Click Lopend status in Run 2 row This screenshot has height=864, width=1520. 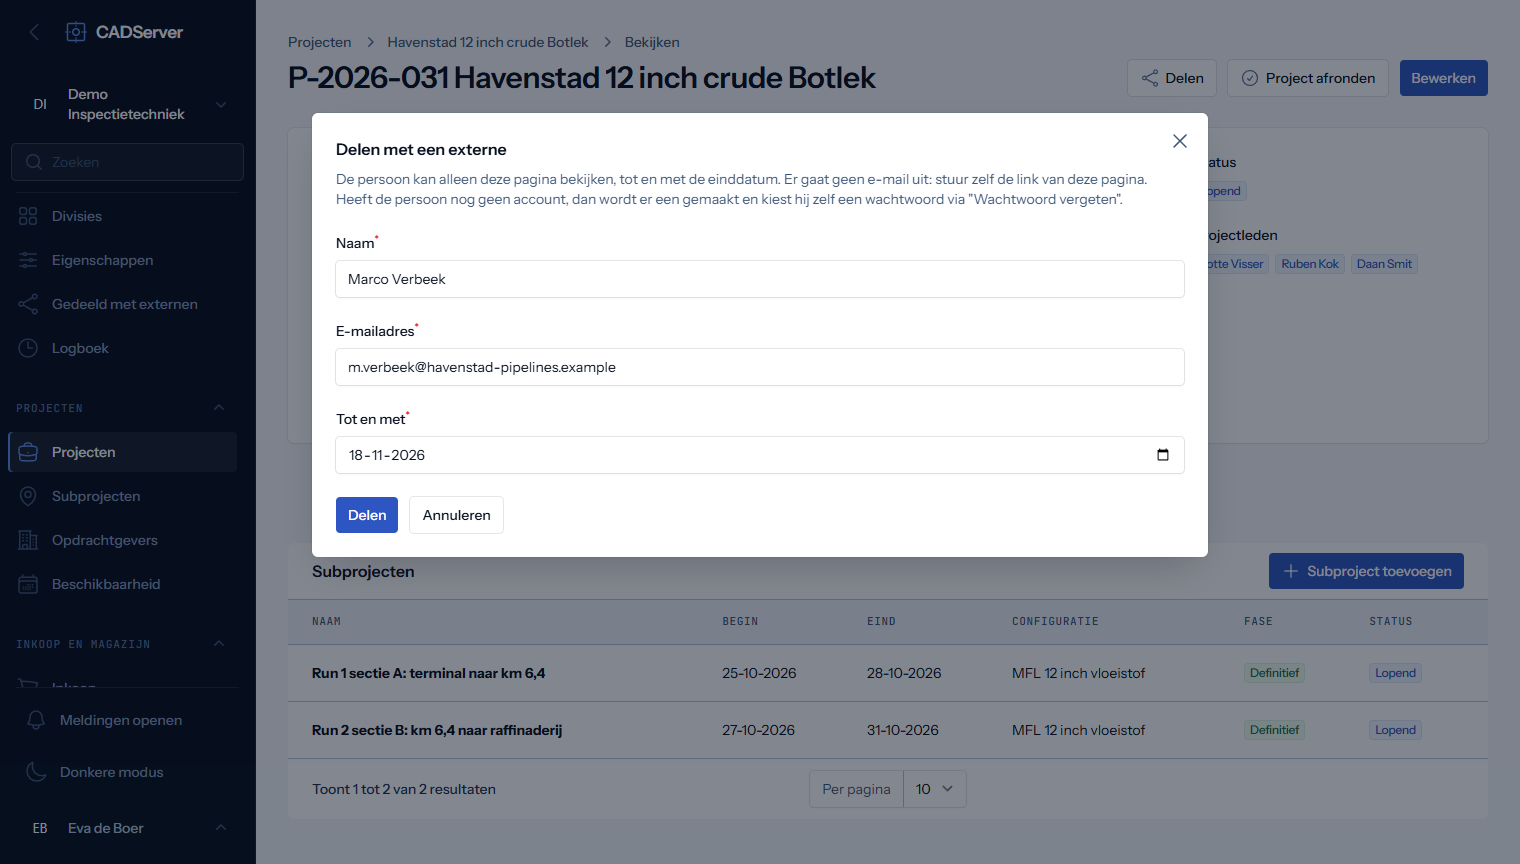[1395, 730]
